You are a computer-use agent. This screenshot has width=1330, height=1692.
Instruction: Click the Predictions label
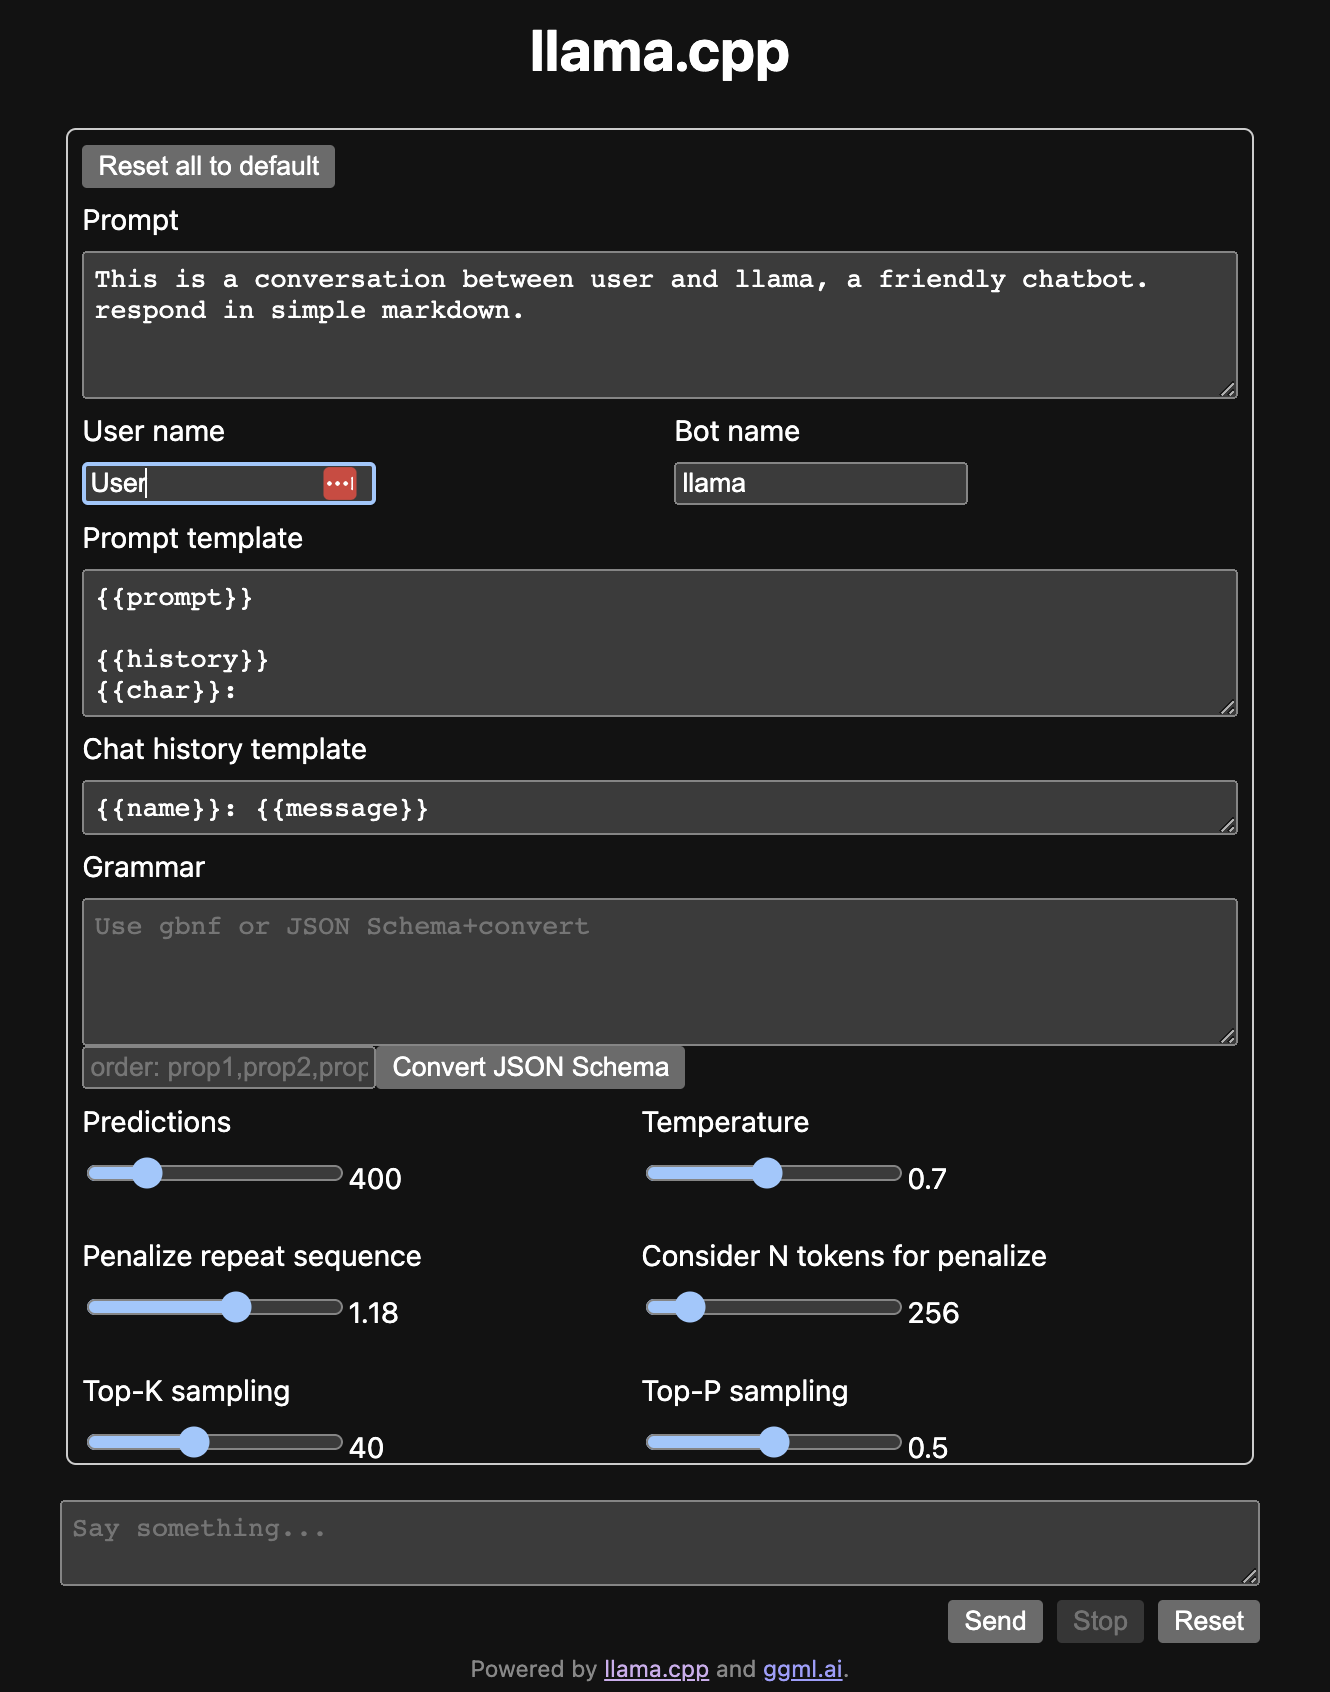[156, 1122]
